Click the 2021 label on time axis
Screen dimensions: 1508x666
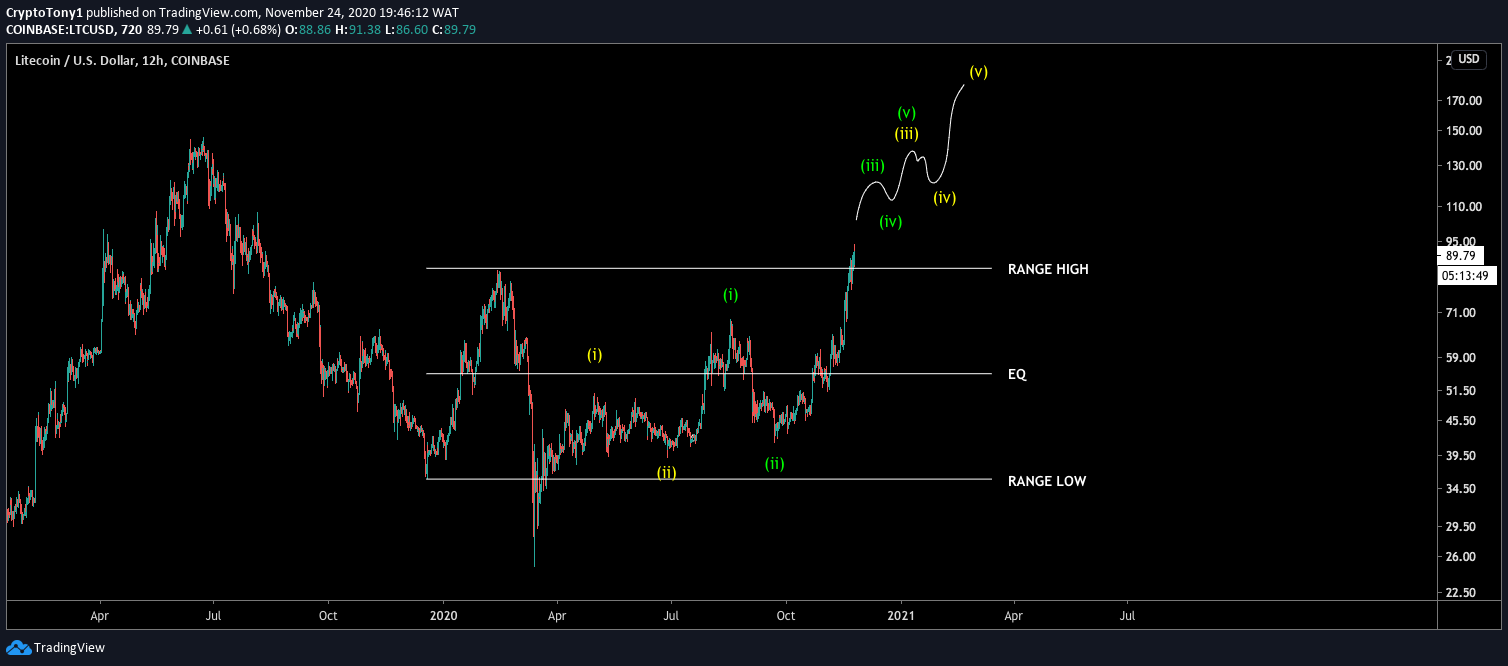tap(900, 616)
